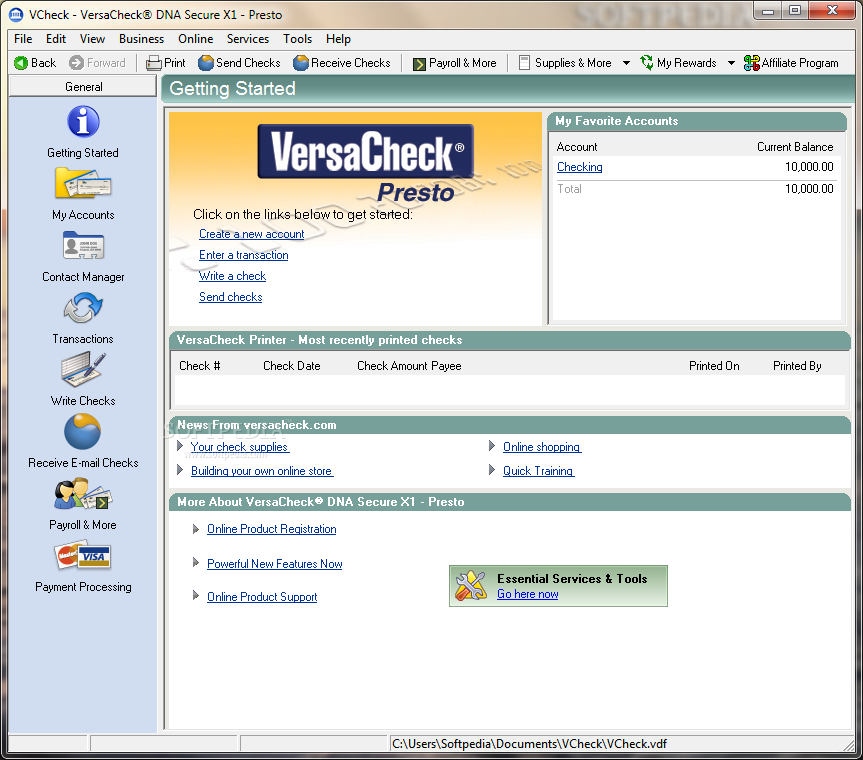863x760 pixels.
Task: Click Building your own online store link
Action: [261, 471]
